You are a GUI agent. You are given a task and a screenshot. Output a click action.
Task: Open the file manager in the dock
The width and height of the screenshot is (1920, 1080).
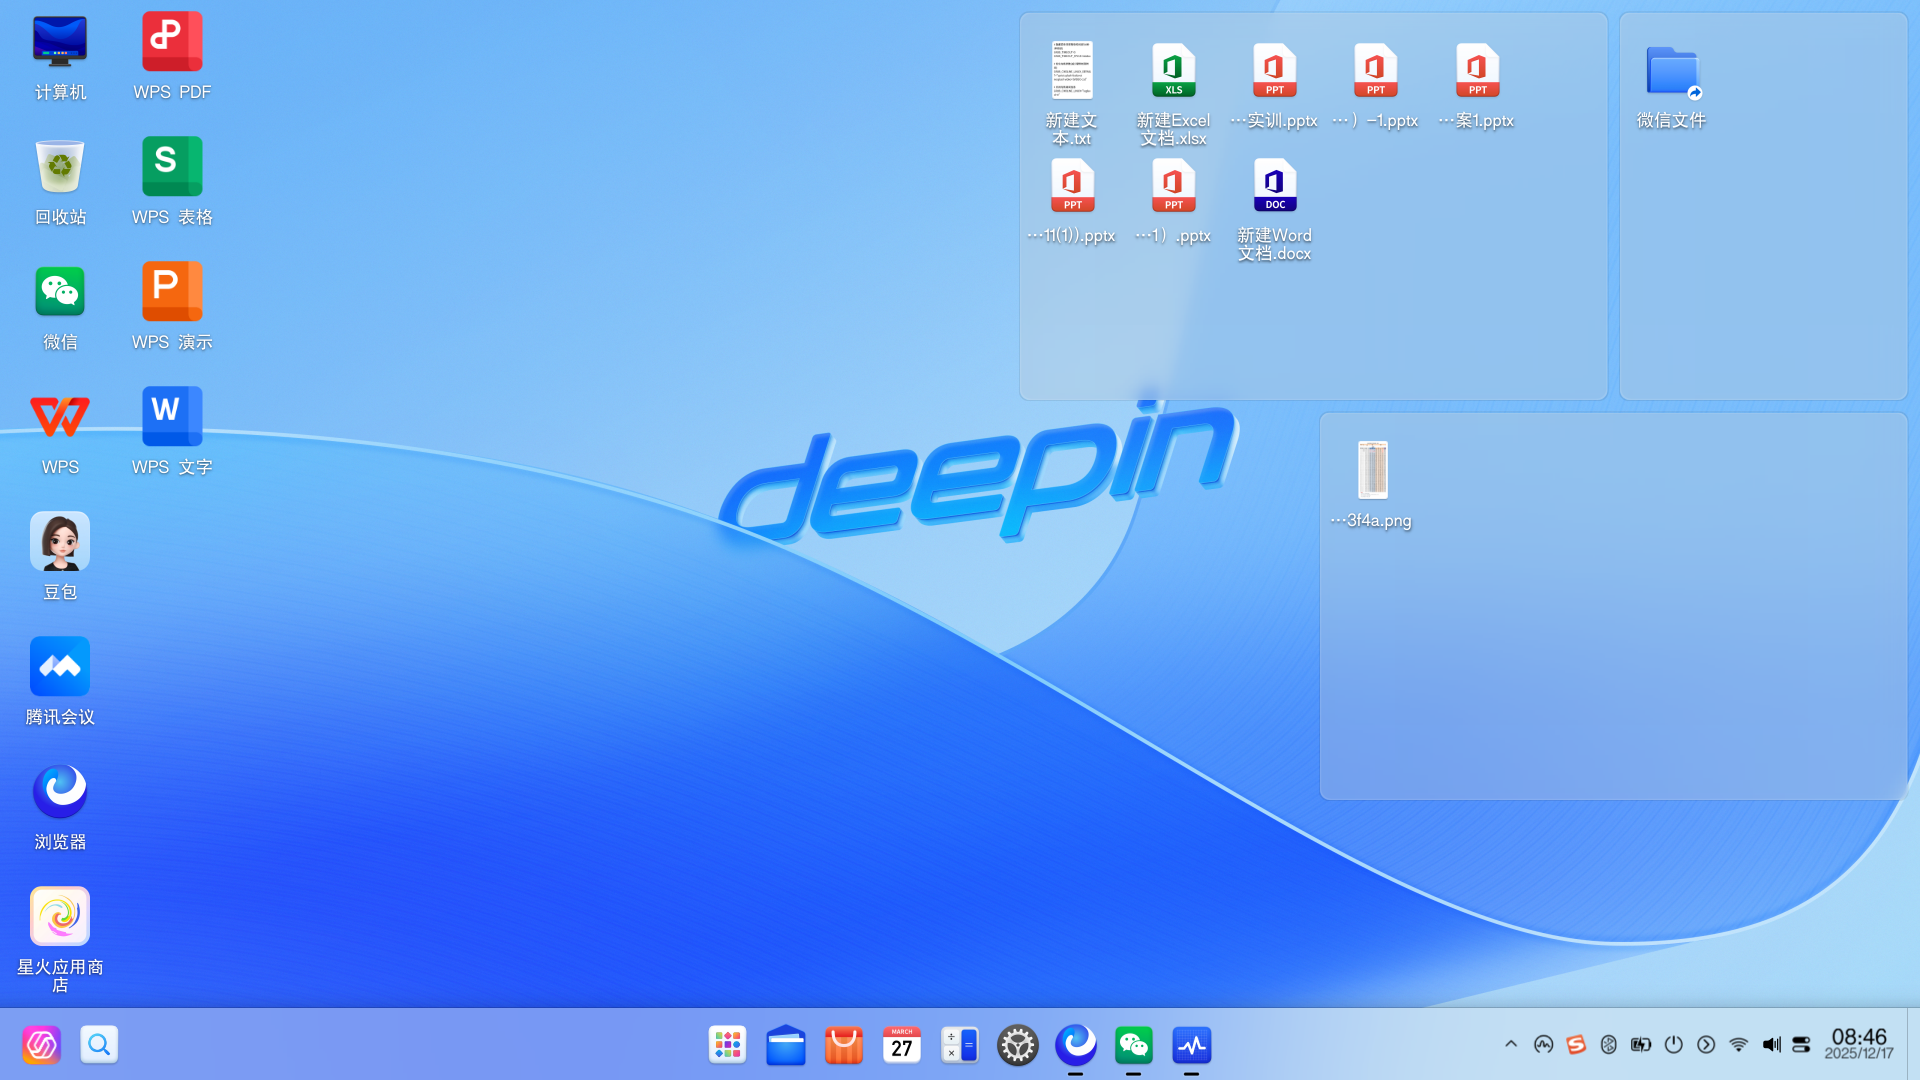pos(785,1045)
